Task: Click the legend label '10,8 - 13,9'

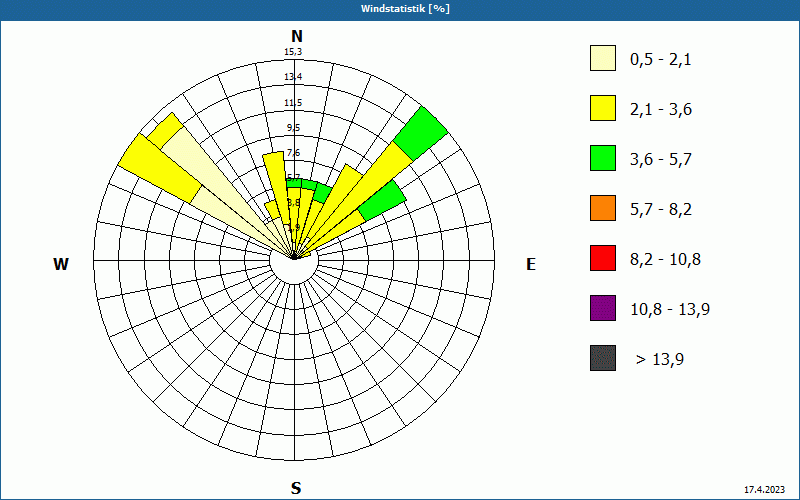Action: [x=670, y=310]
